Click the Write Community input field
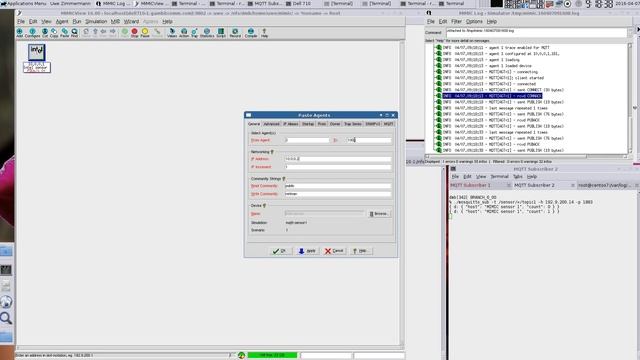This screenshot has height=360, width=640. [338, 194]
